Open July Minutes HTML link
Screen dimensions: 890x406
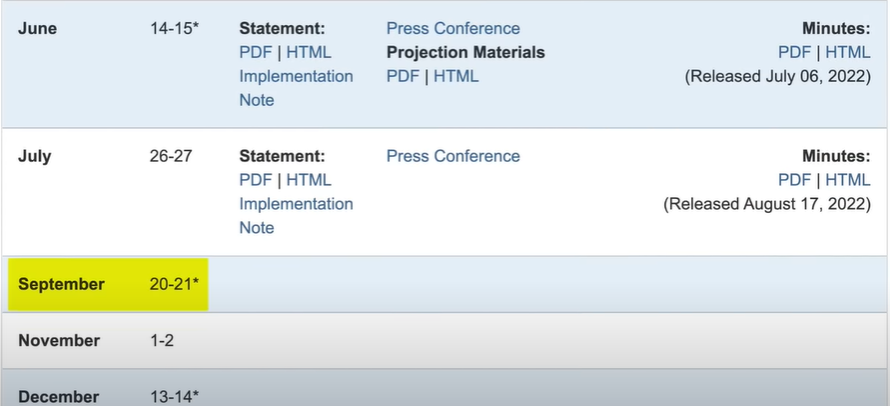[848, 180]
